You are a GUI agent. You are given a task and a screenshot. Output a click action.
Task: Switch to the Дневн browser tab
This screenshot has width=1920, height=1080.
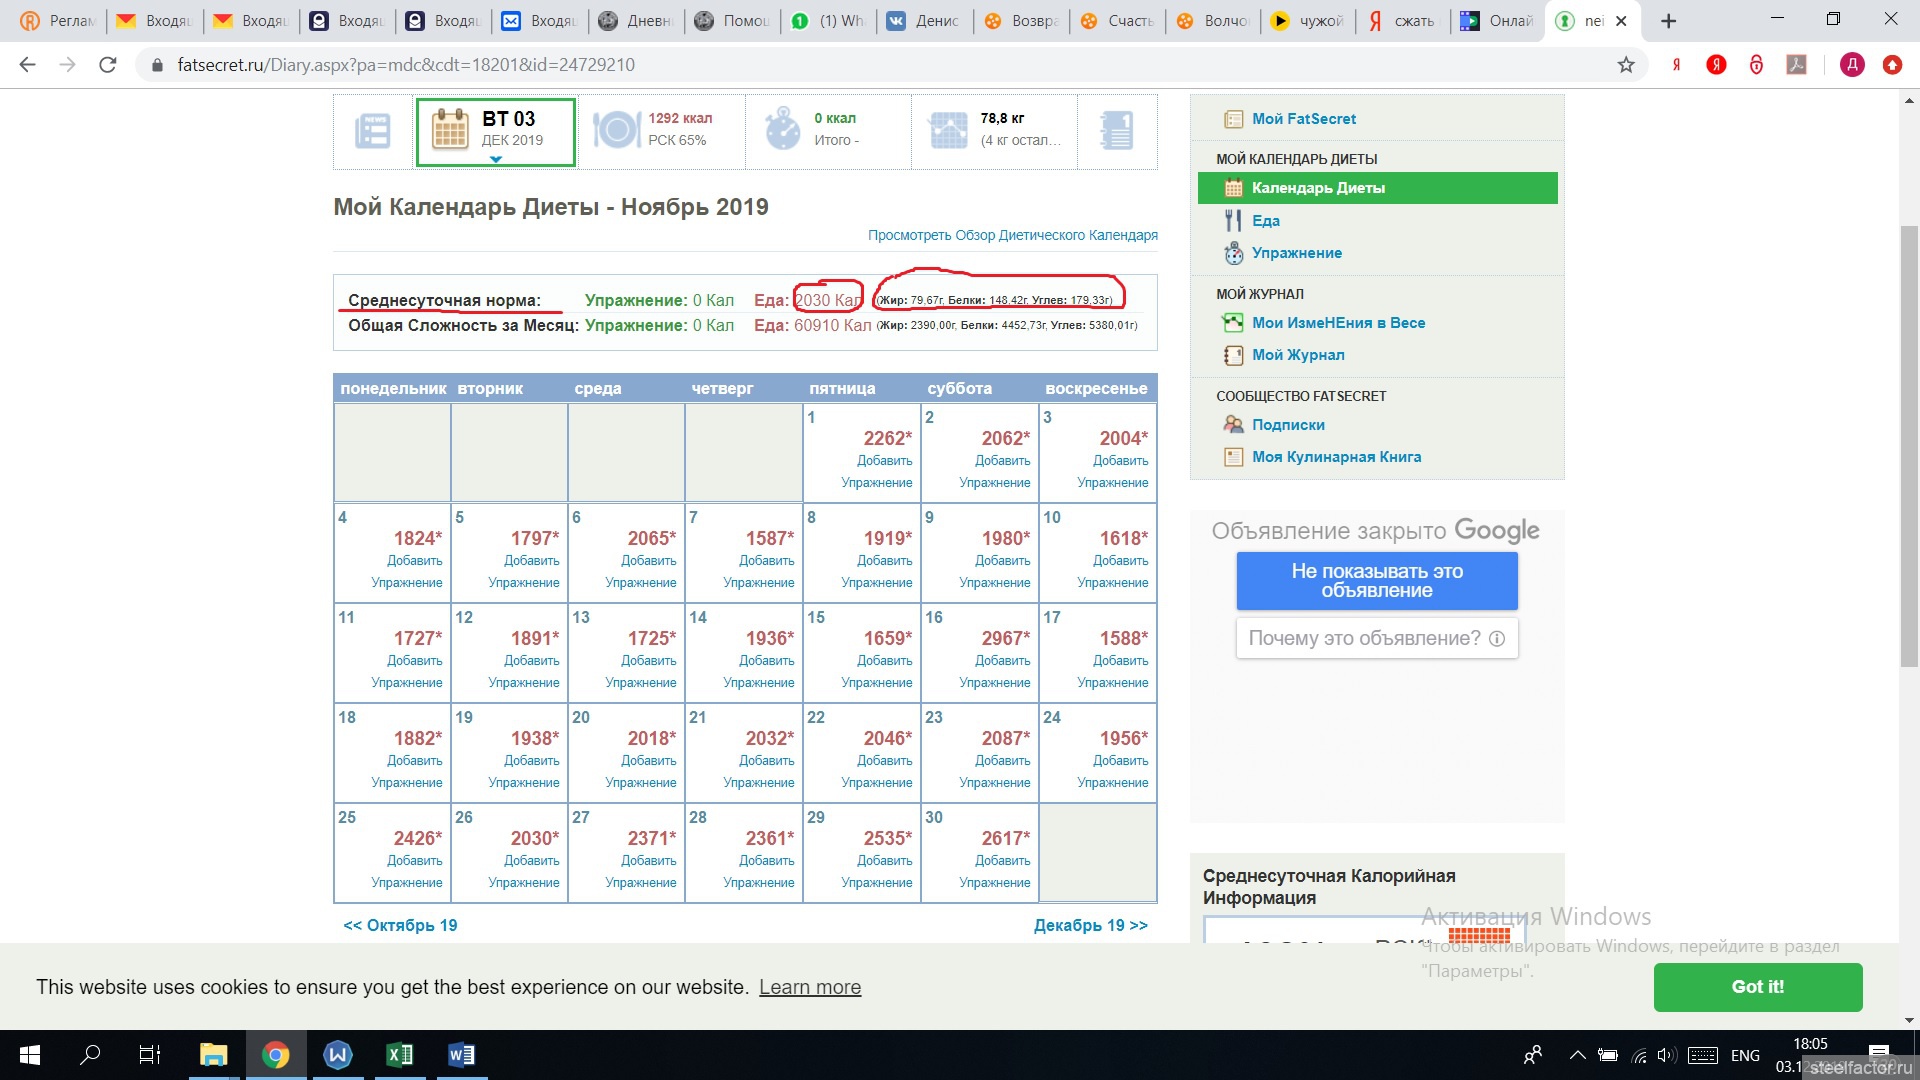click(636, 21)
